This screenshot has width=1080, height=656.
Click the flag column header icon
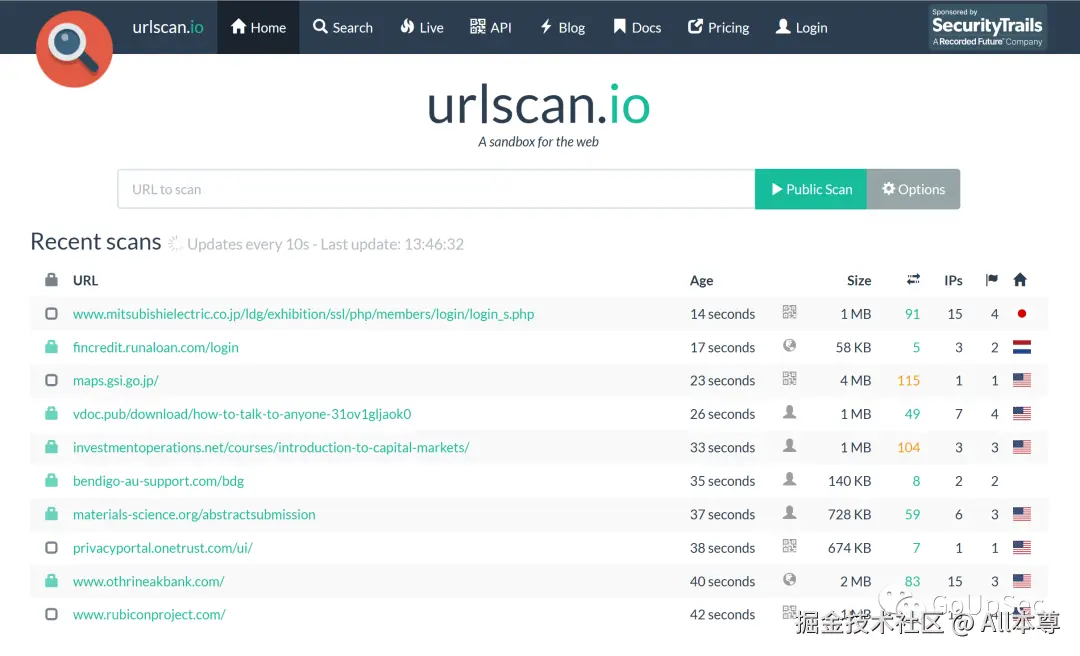[991, 279]
